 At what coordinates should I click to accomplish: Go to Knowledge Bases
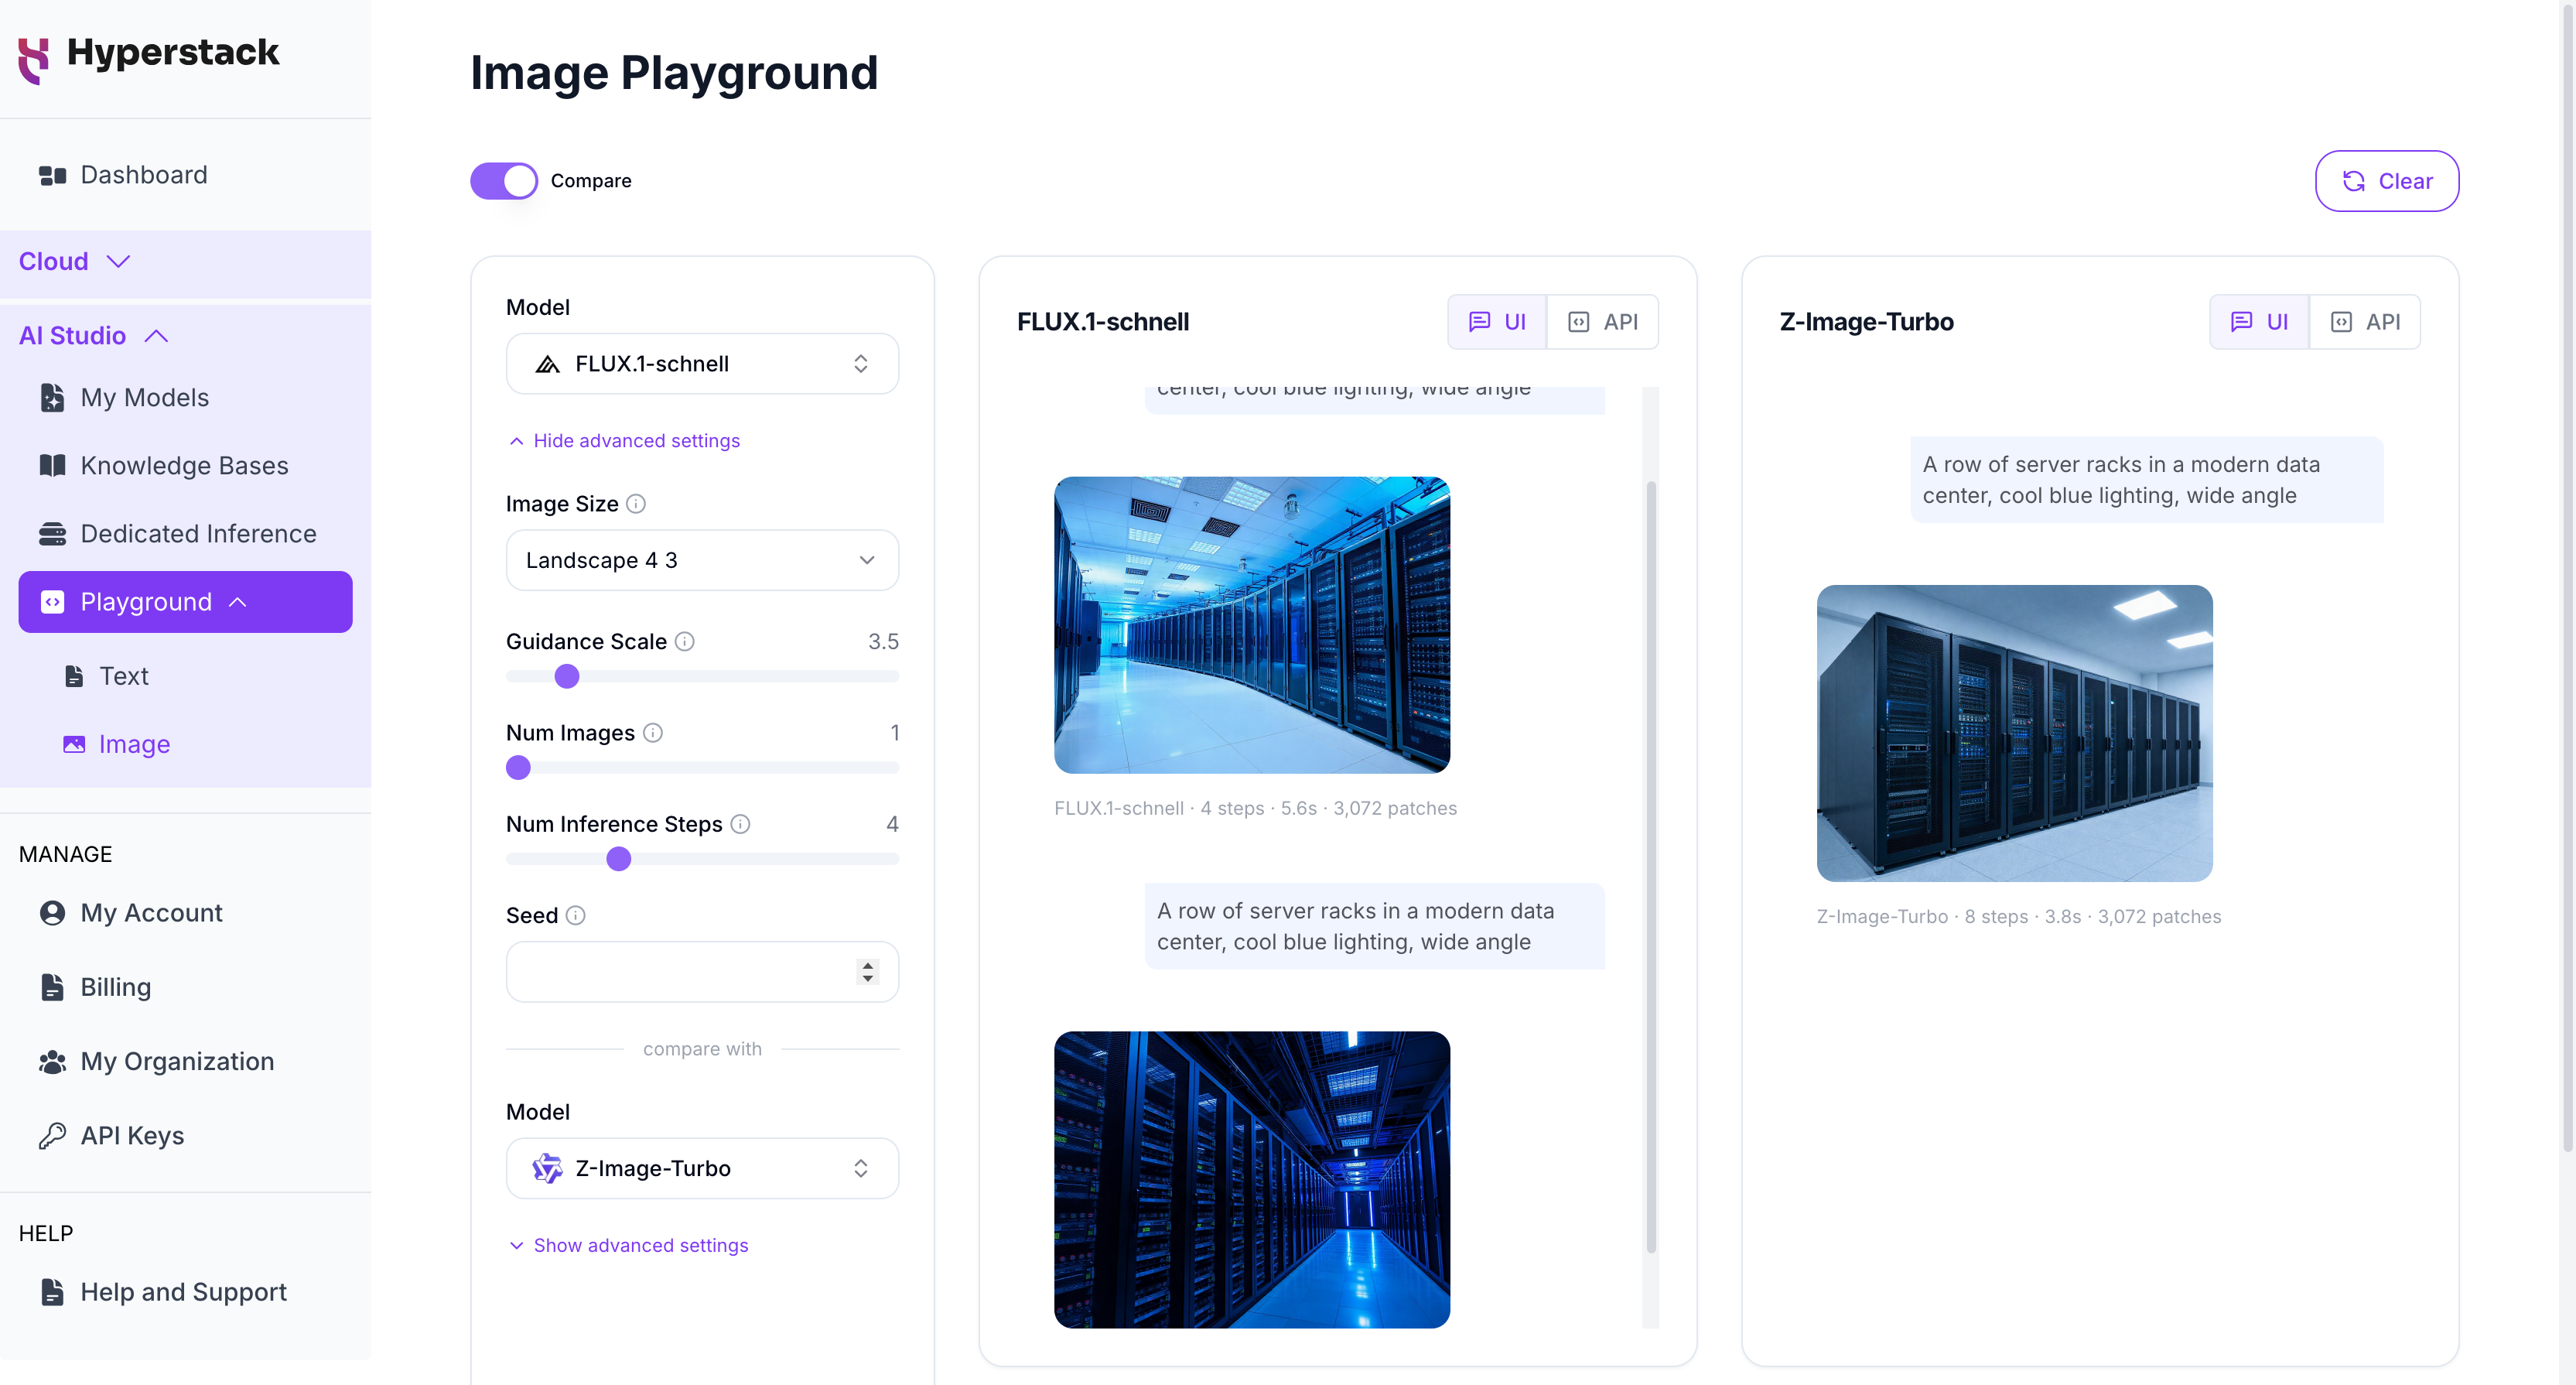pyautogui.click(x=185, y=466)
